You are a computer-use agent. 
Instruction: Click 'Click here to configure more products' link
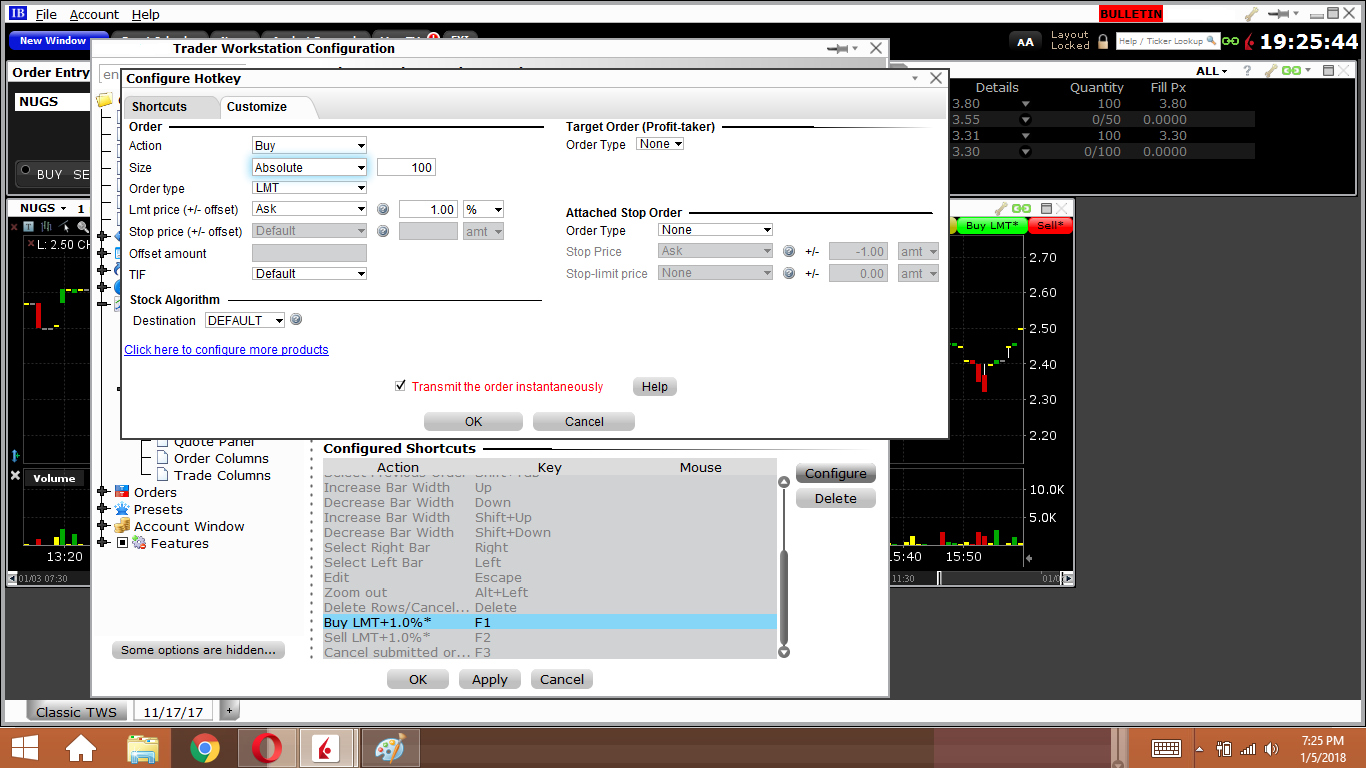pyautogui.click(x=226, y=350)
